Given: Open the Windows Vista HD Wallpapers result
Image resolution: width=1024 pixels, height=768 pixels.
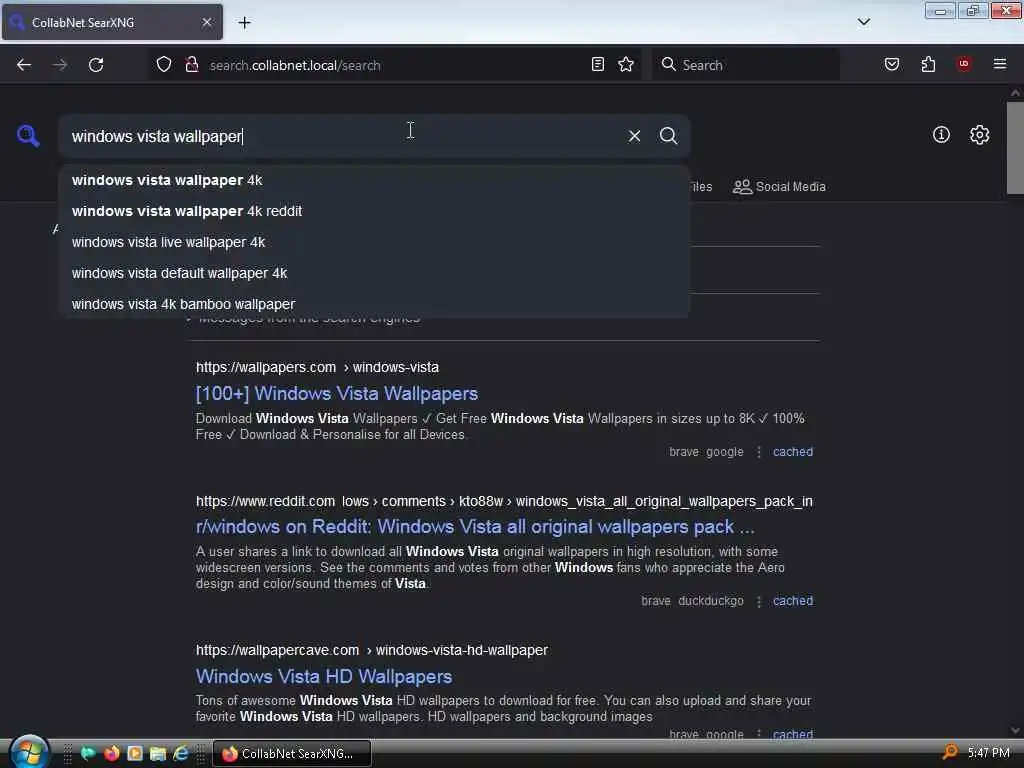Looking at the screenshot, I should click(324, 677).
